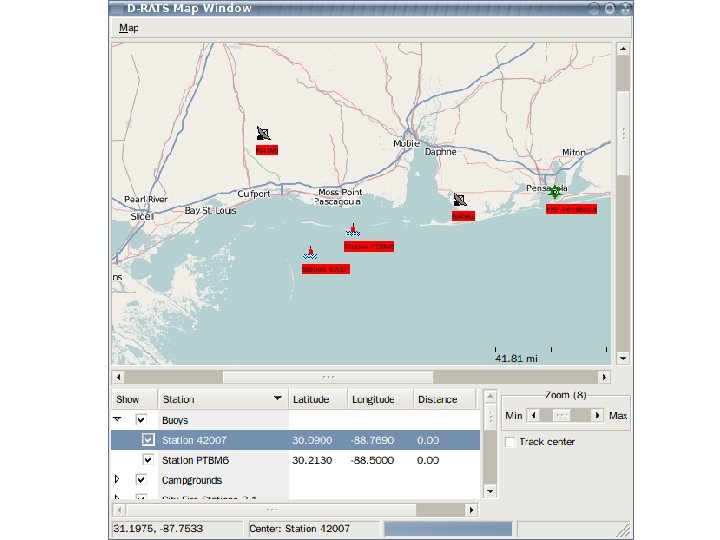
Task: Click the map scroll up arrow
Action: click(623, 49)
